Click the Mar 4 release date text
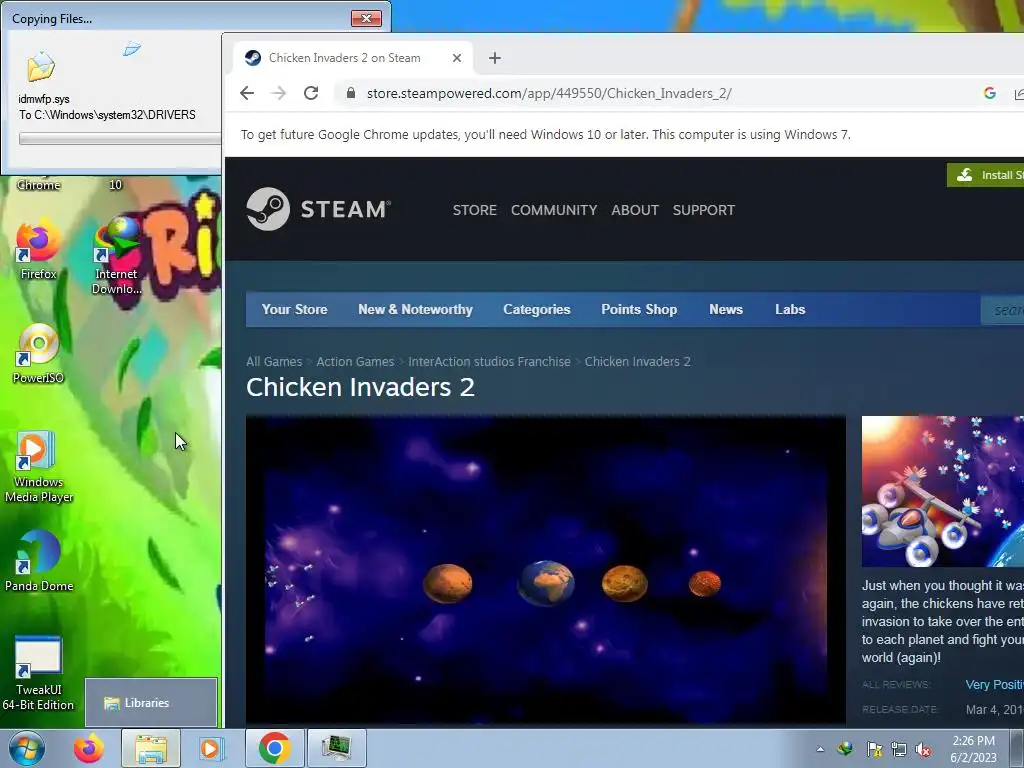1024x768 pixels. [x=995, y=709]
